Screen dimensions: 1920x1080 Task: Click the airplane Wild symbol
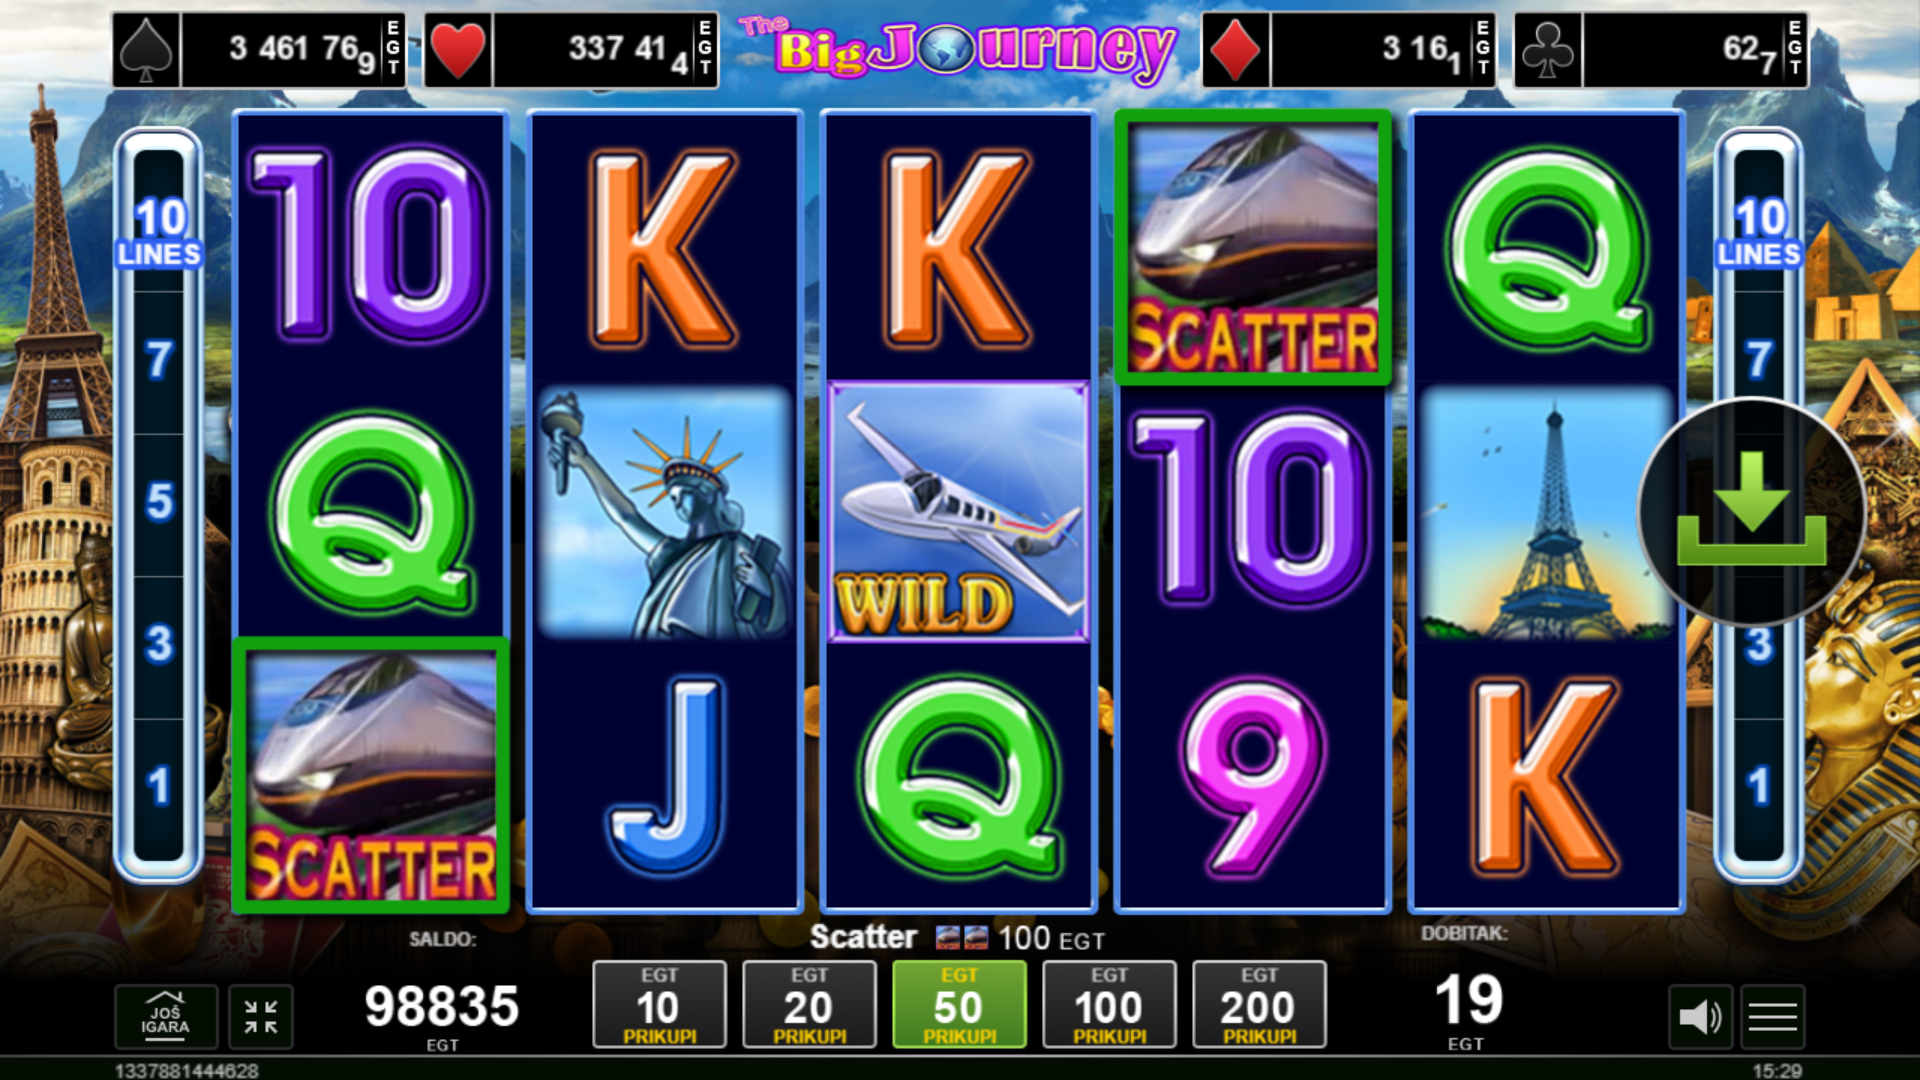959,512
